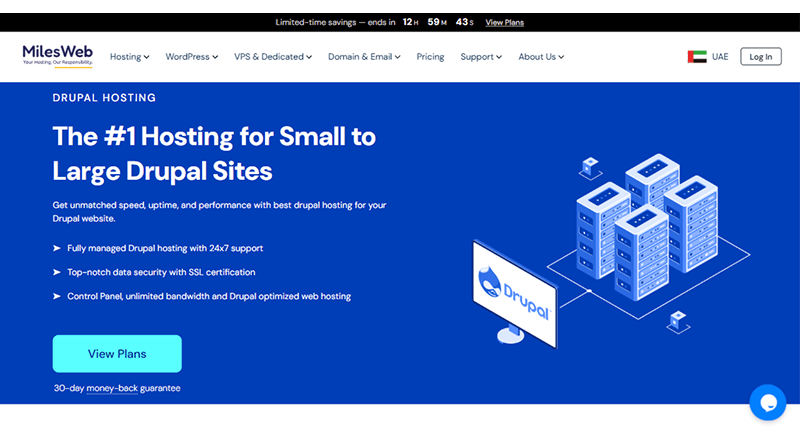Image resolution: width=800 pixels, height=445 pixels.
Task: Expand the About Us dropdown
Action: 541,57
